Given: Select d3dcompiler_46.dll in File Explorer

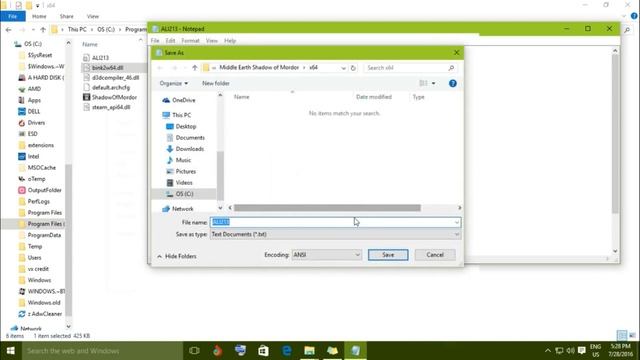Looking at the screenshot, I should pyautogui.click(x=115, y=78).
